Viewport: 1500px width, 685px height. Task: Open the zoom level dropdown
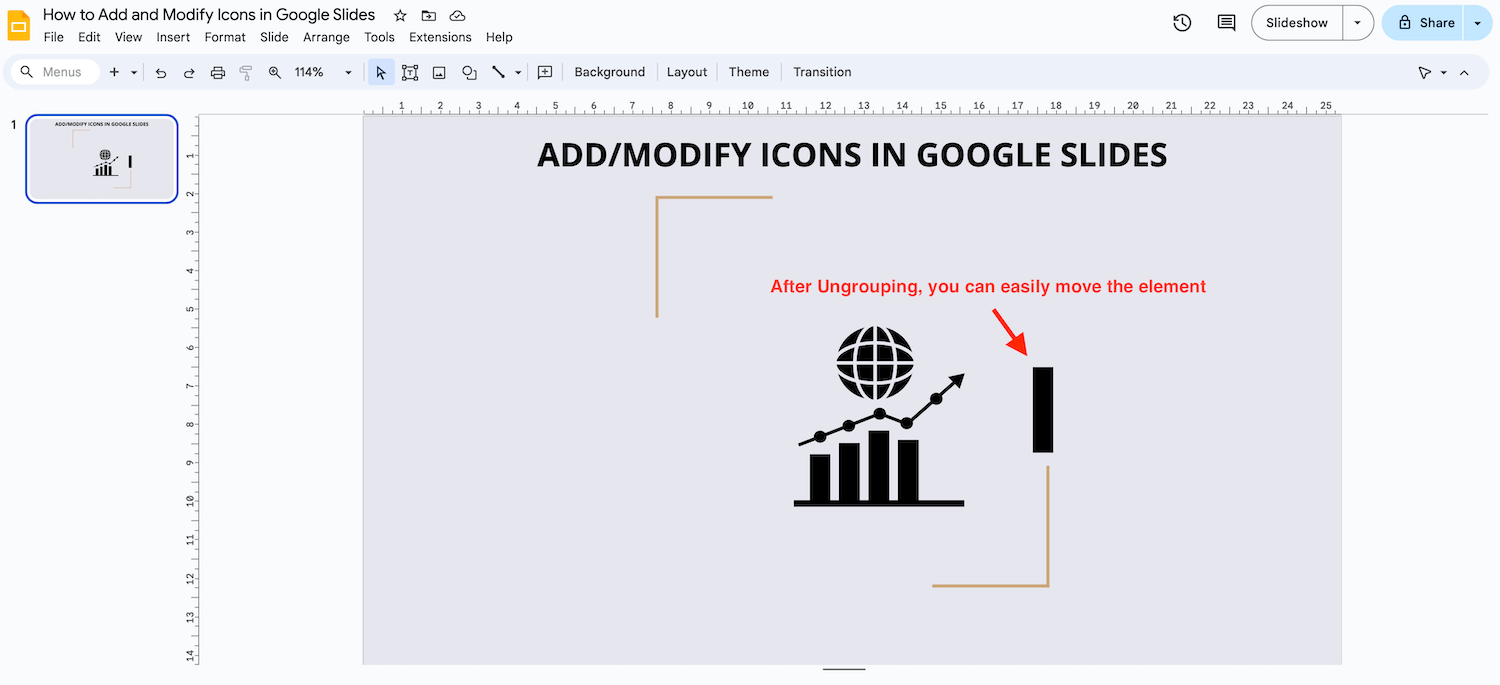348,73
